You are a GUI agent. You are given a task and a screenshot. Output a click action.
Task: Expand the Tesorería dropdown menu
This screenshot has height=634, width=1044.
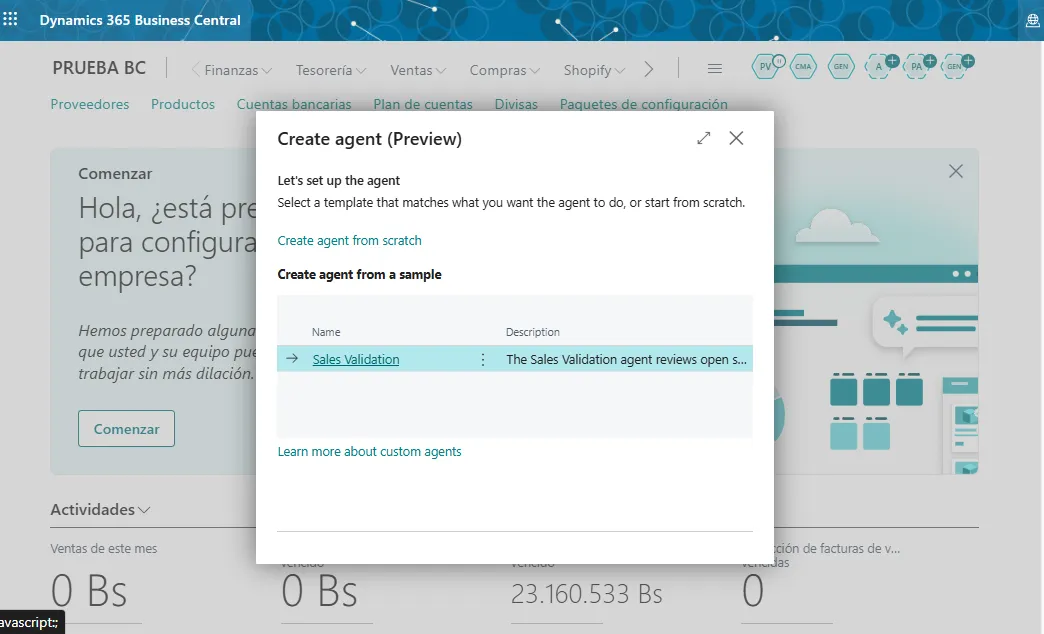point(331,70)
